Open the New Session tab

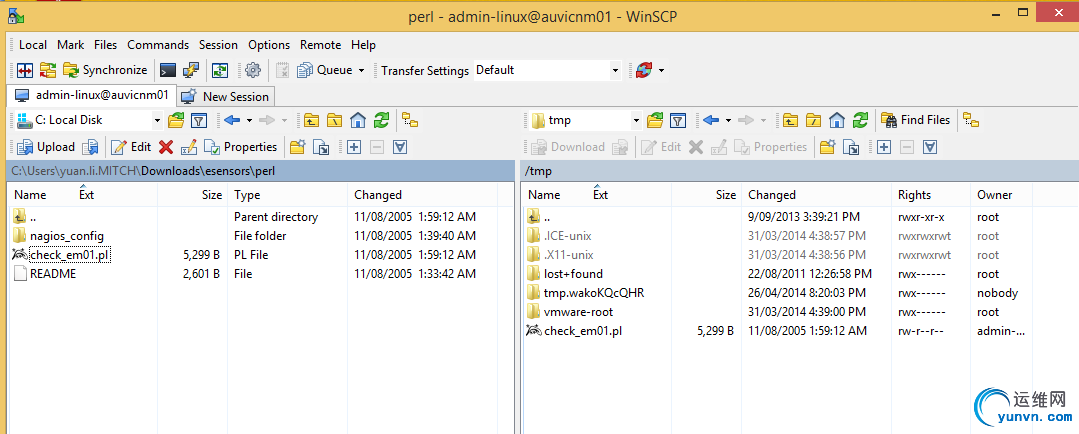point(226,96)
